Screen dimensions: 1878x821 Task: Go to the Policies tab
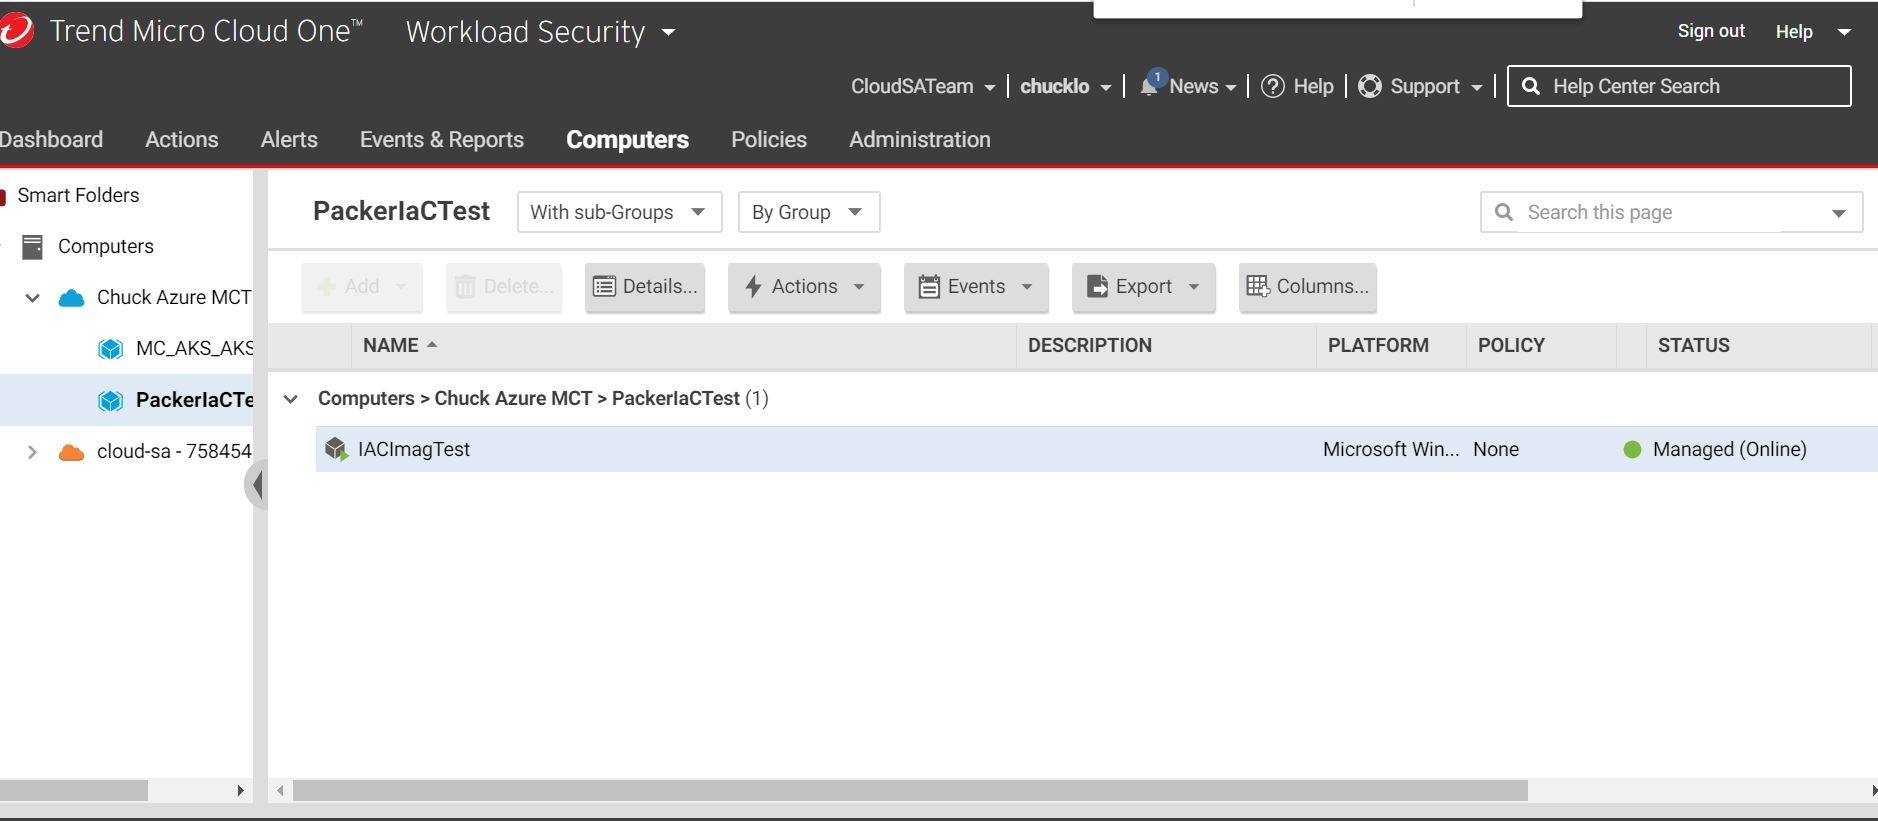[768, 140]
